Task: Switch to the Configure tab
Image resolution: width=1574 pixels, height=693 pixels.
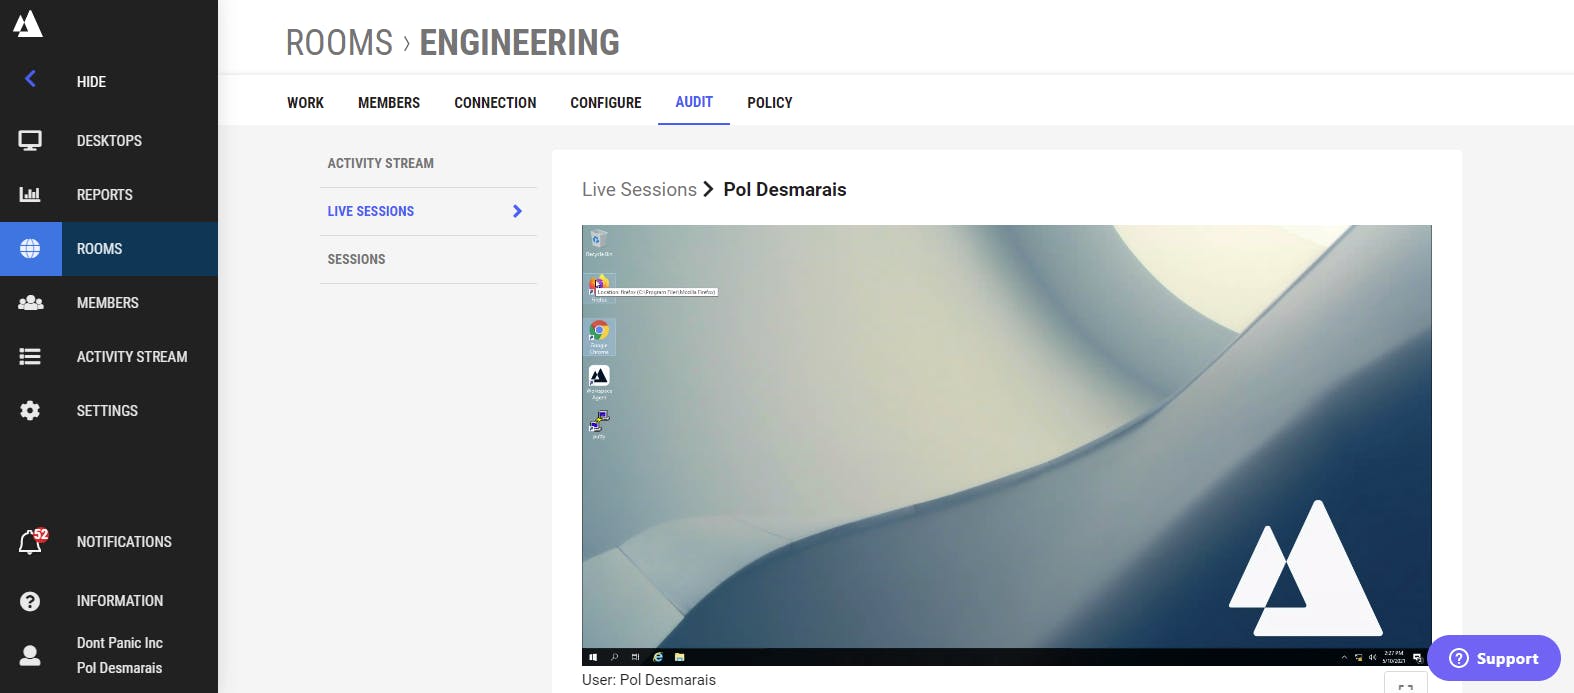Action: point(606,103)
